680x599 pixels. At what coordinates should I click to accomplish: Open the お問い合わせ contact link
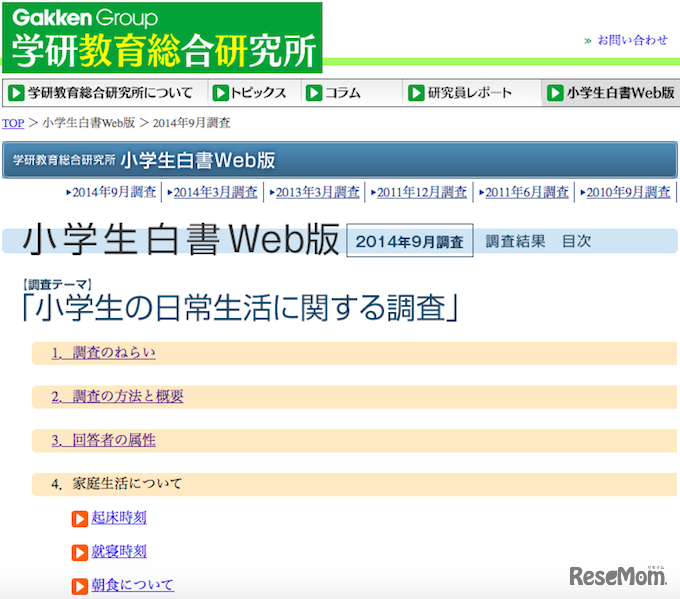632,40
